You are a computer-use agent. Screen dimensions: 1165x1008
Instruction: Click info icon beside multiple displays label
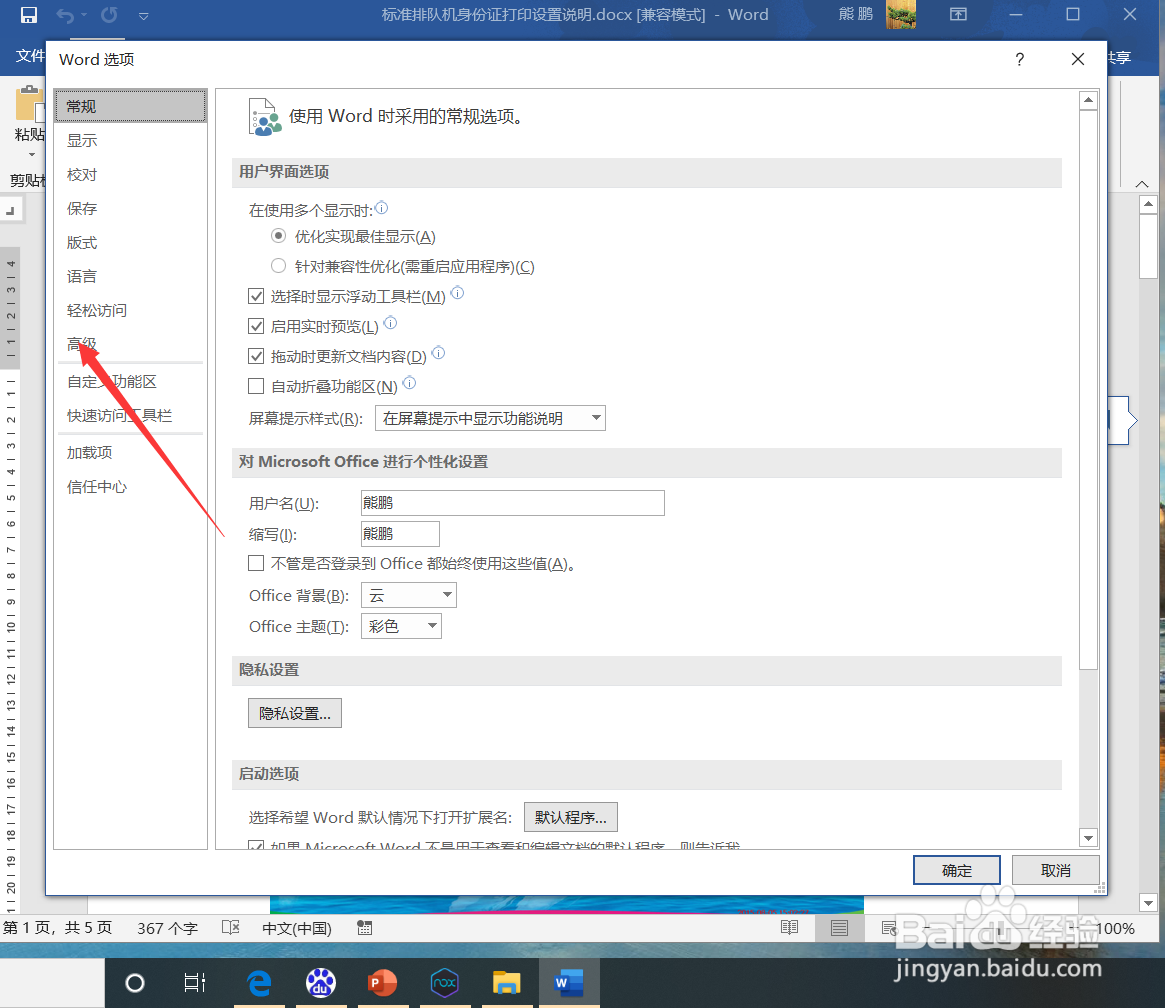381,208
